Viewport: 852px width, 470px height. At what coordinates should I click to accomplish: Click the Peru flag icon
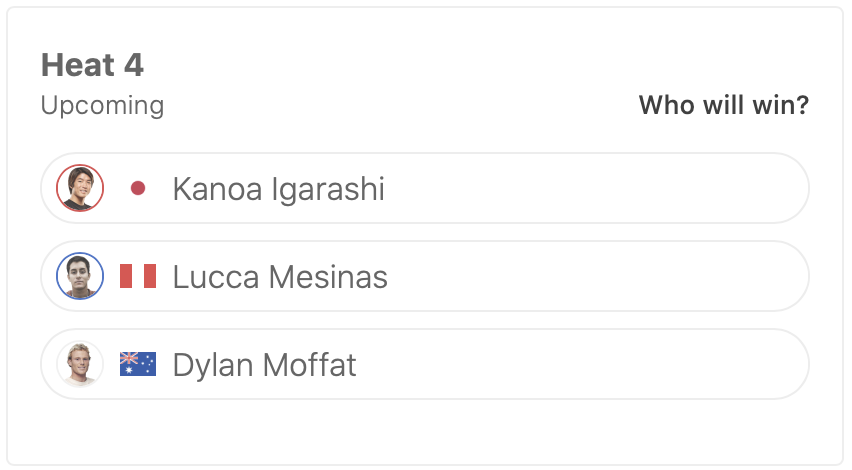pos(138,276)
